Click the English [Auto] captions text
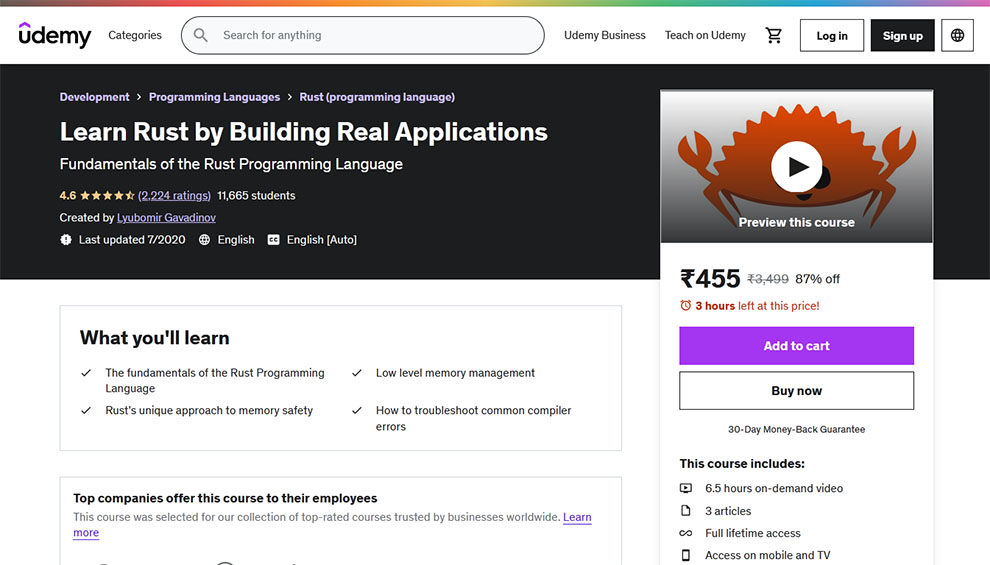 321,240
